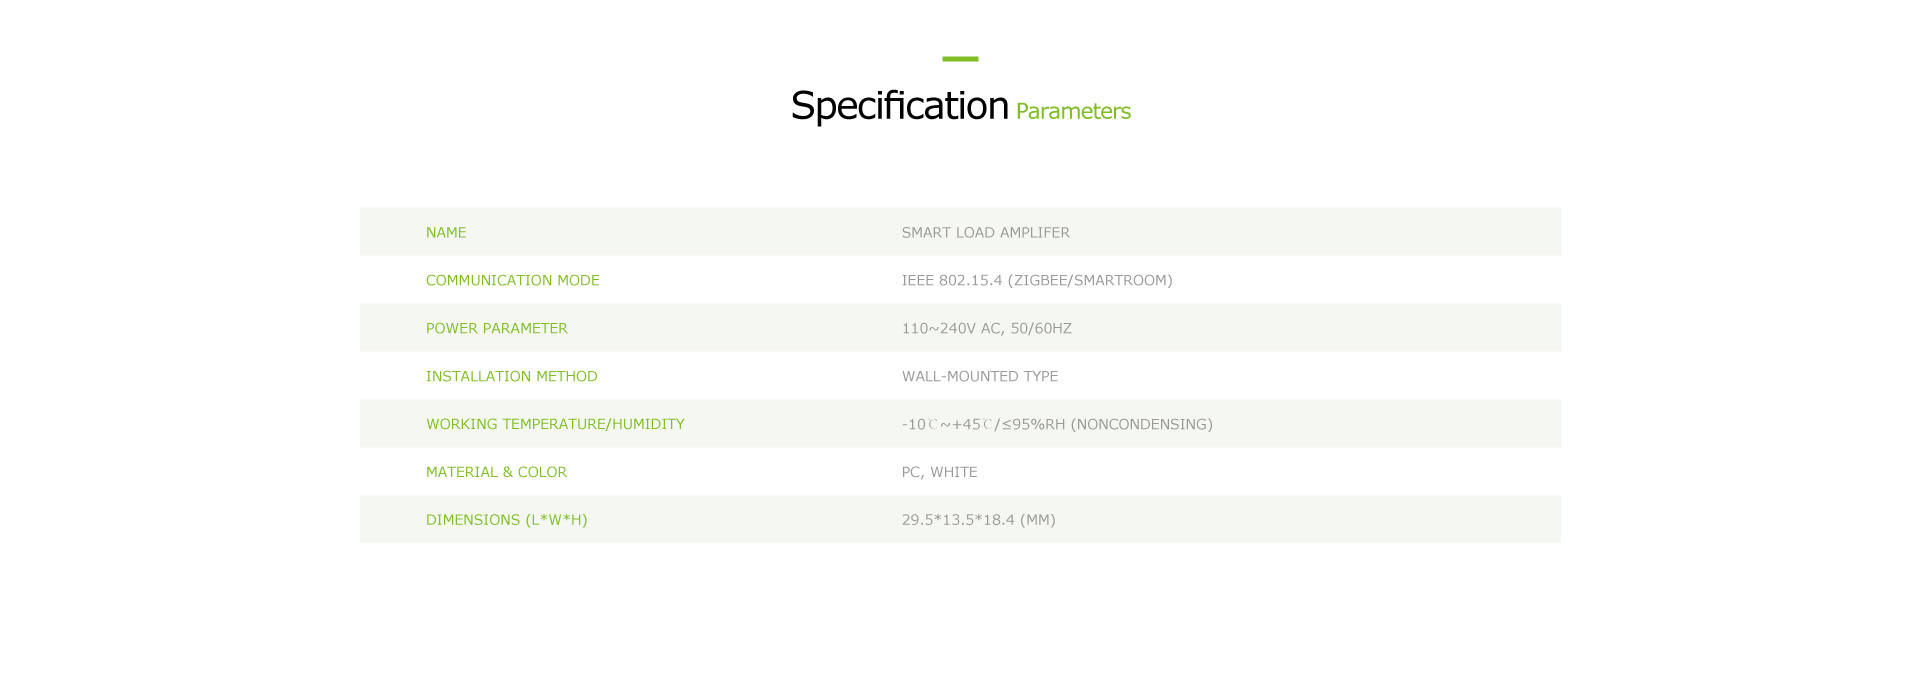Click the green Parameters subtitle
Image resolution: width=1920 pixels, height=679 pixels.
1073,111
